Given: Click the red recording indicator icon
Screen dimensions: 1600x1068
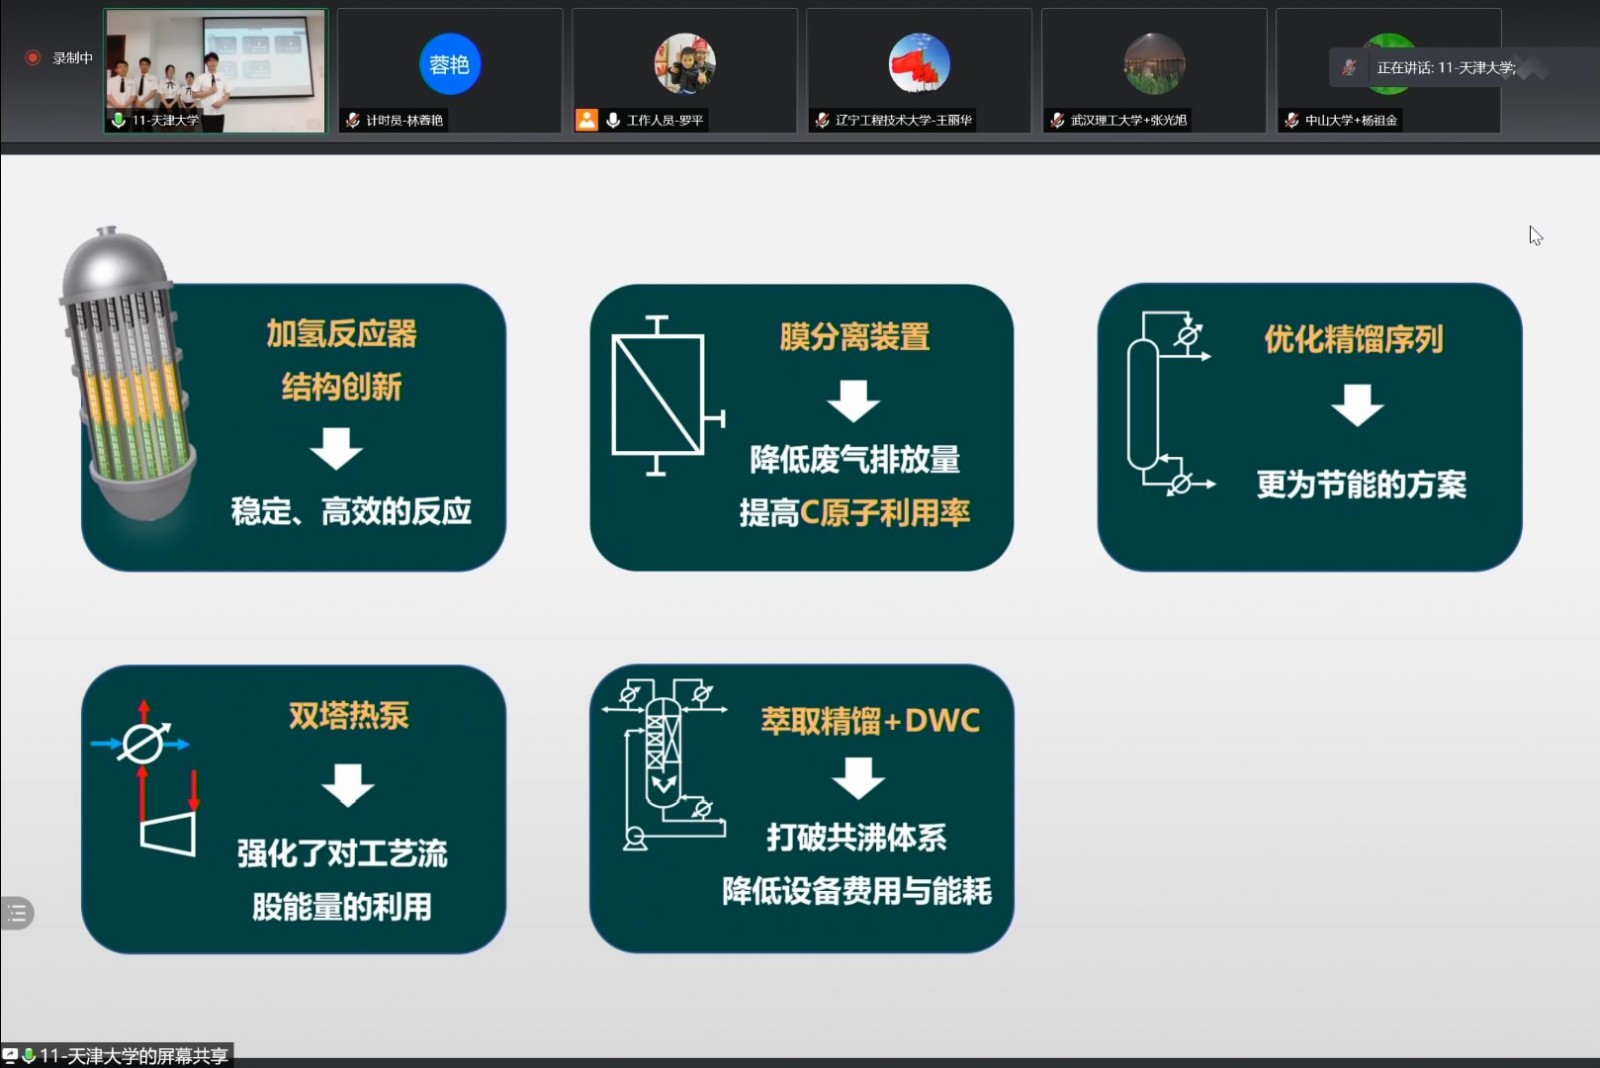Looking at the screenshot, I should [32, 58].
